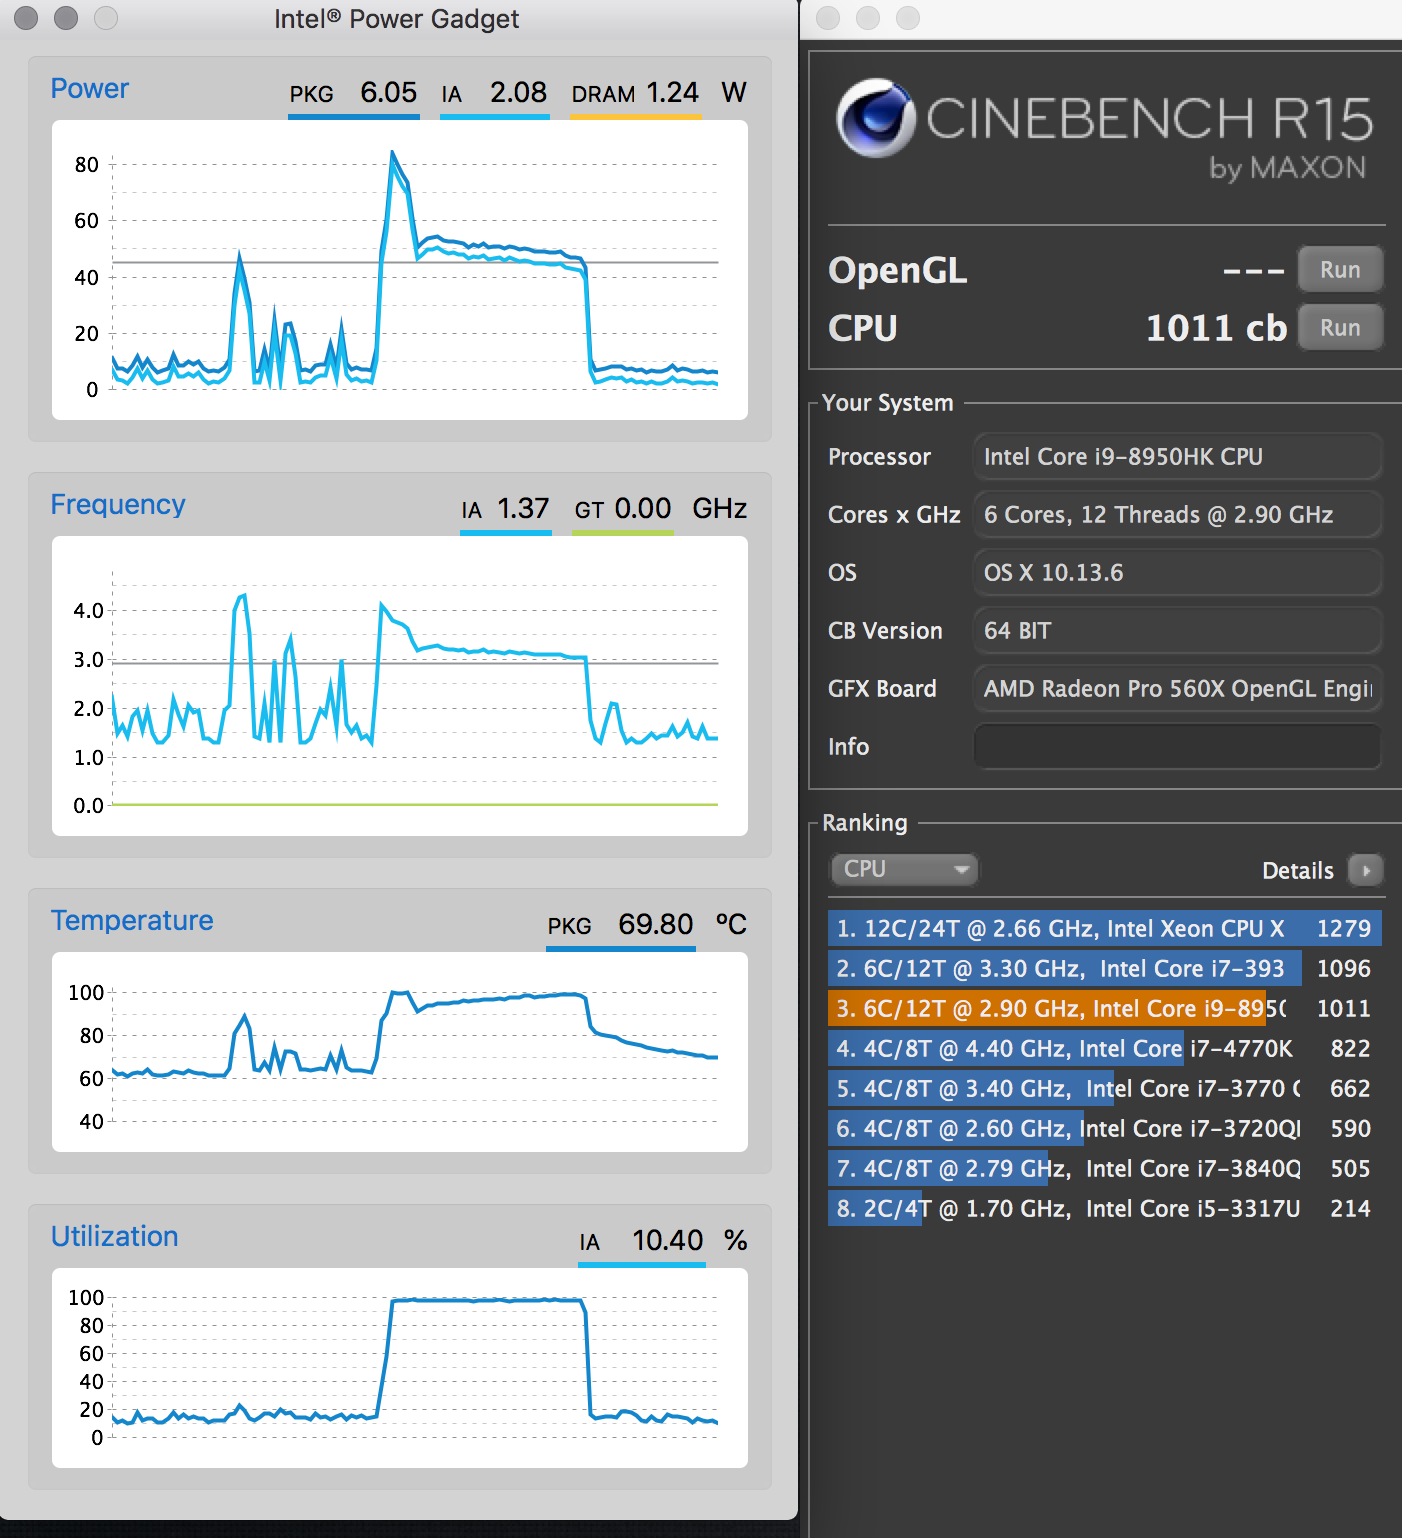The image size is (1402, 1538).
Task: Click the GT frequency value 0.00
Action: point(642,508)
